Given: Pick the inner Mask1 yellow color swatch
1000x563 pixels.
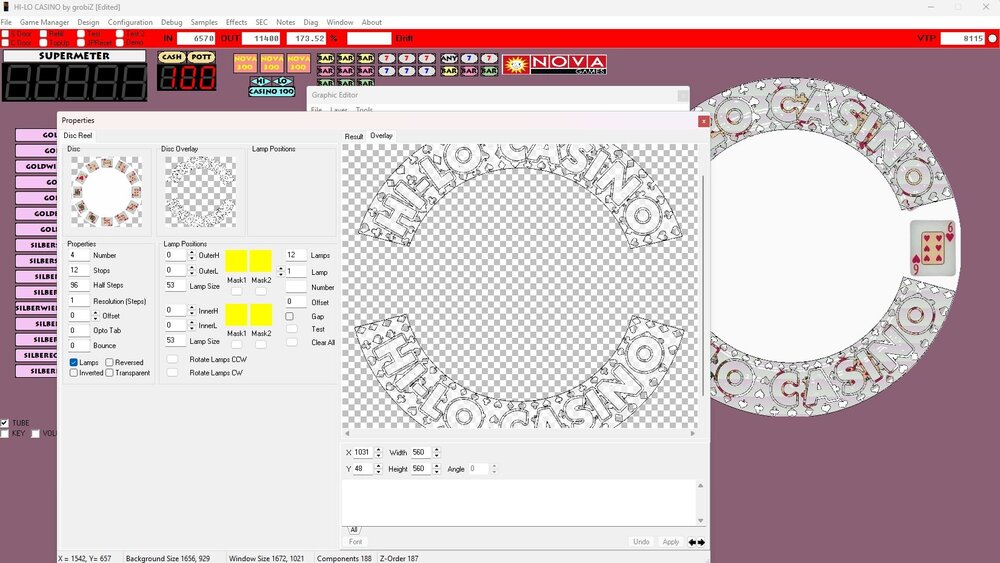Looking at the screenshot, I should pyautogui.click(x=236, y=315).
